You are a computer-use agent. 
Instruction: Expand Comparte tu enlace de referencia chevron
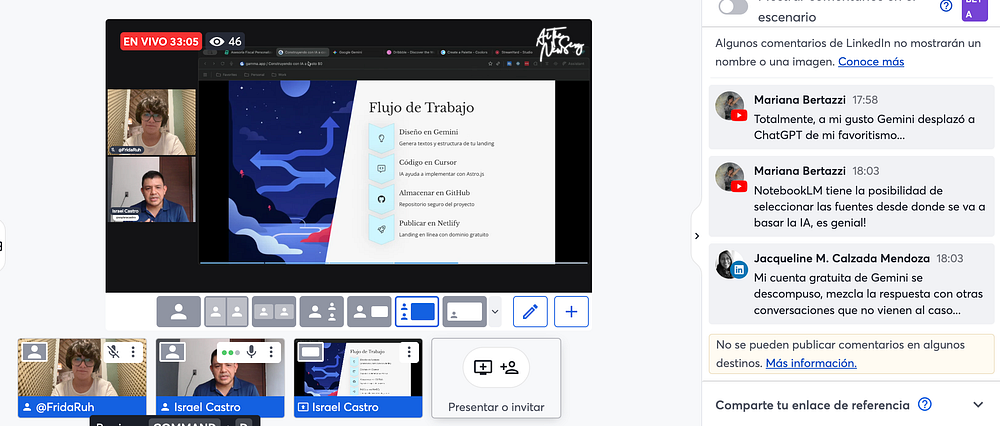tap(978, 405)
